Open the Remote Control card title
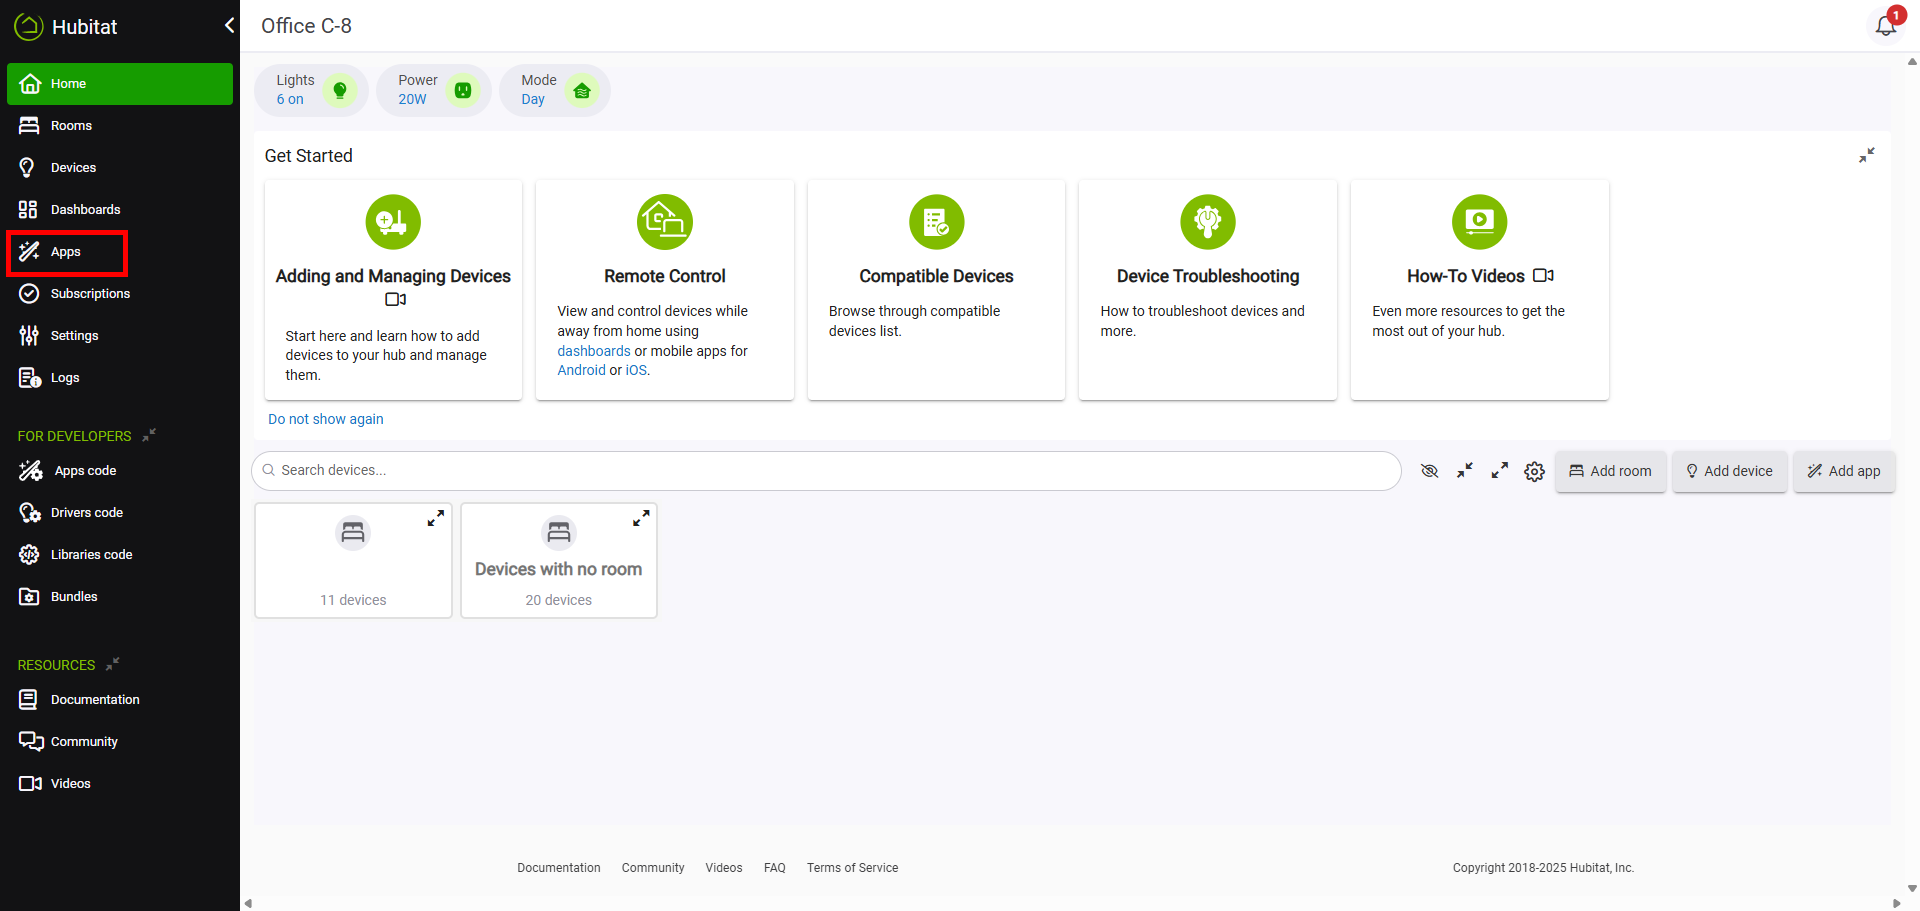1920x911 pixels. [665, 276]
